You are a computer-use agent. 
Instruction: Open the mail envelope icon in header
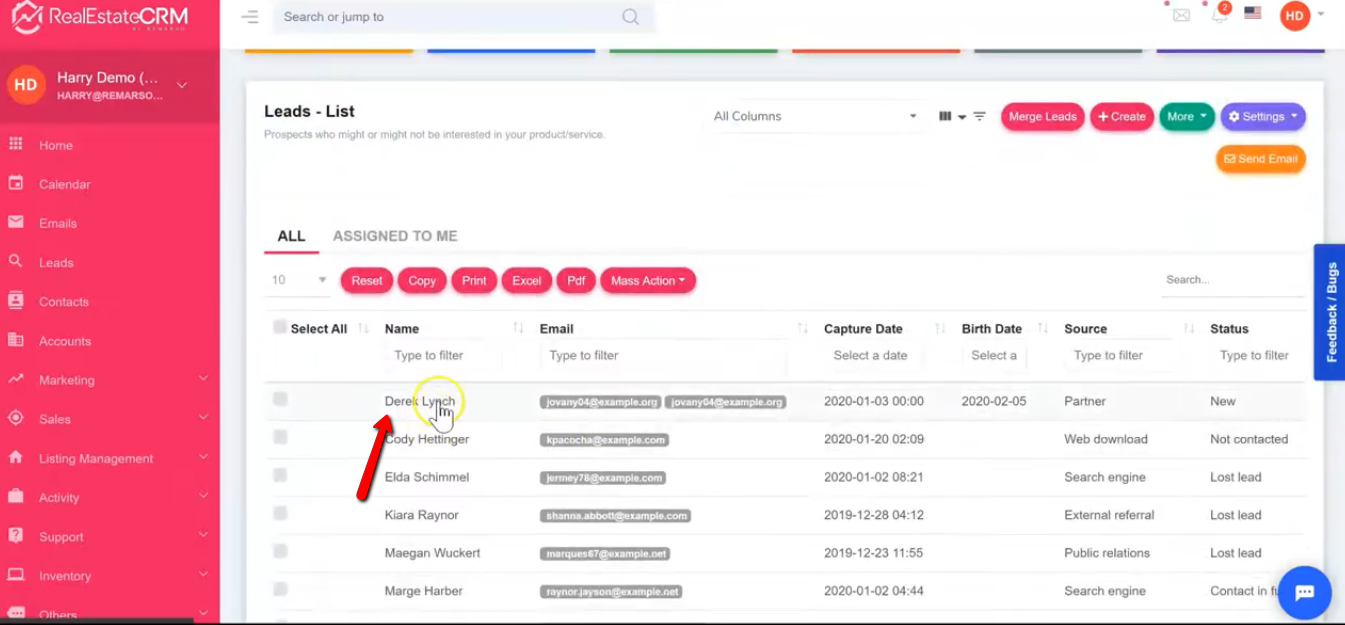[1181, 15]
